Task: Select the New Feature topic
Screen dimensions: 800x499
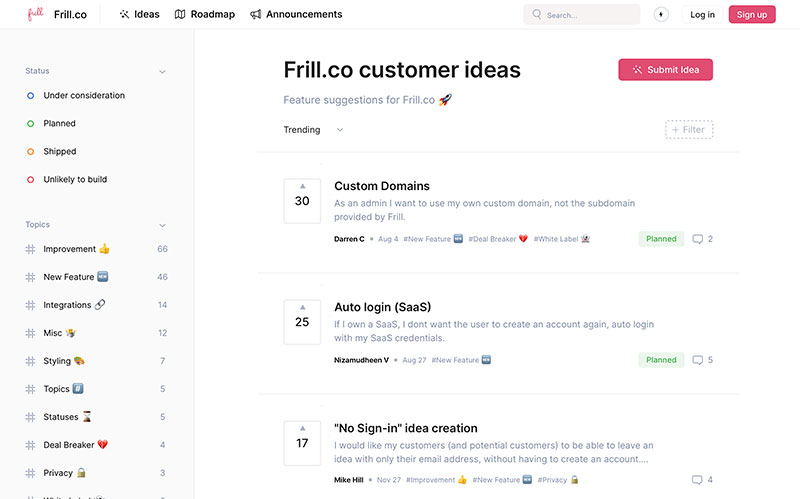Action: 96,277
